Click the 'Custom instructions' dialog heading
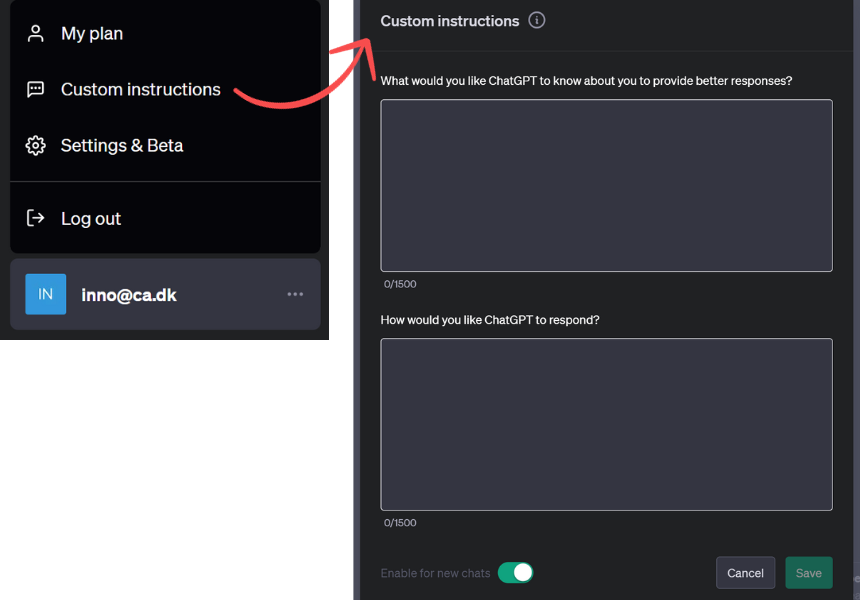The height and width of the screenshot is (600, 860). click(450, 21)
